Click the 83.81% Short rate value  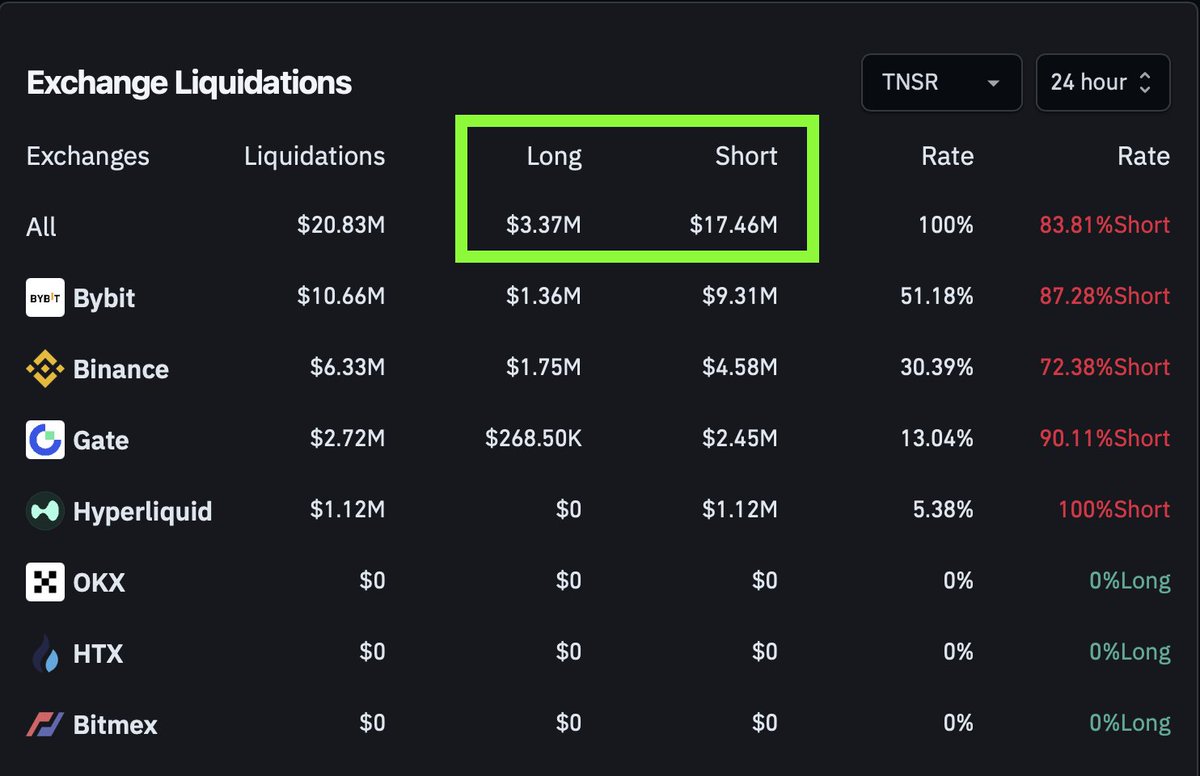1103,226
